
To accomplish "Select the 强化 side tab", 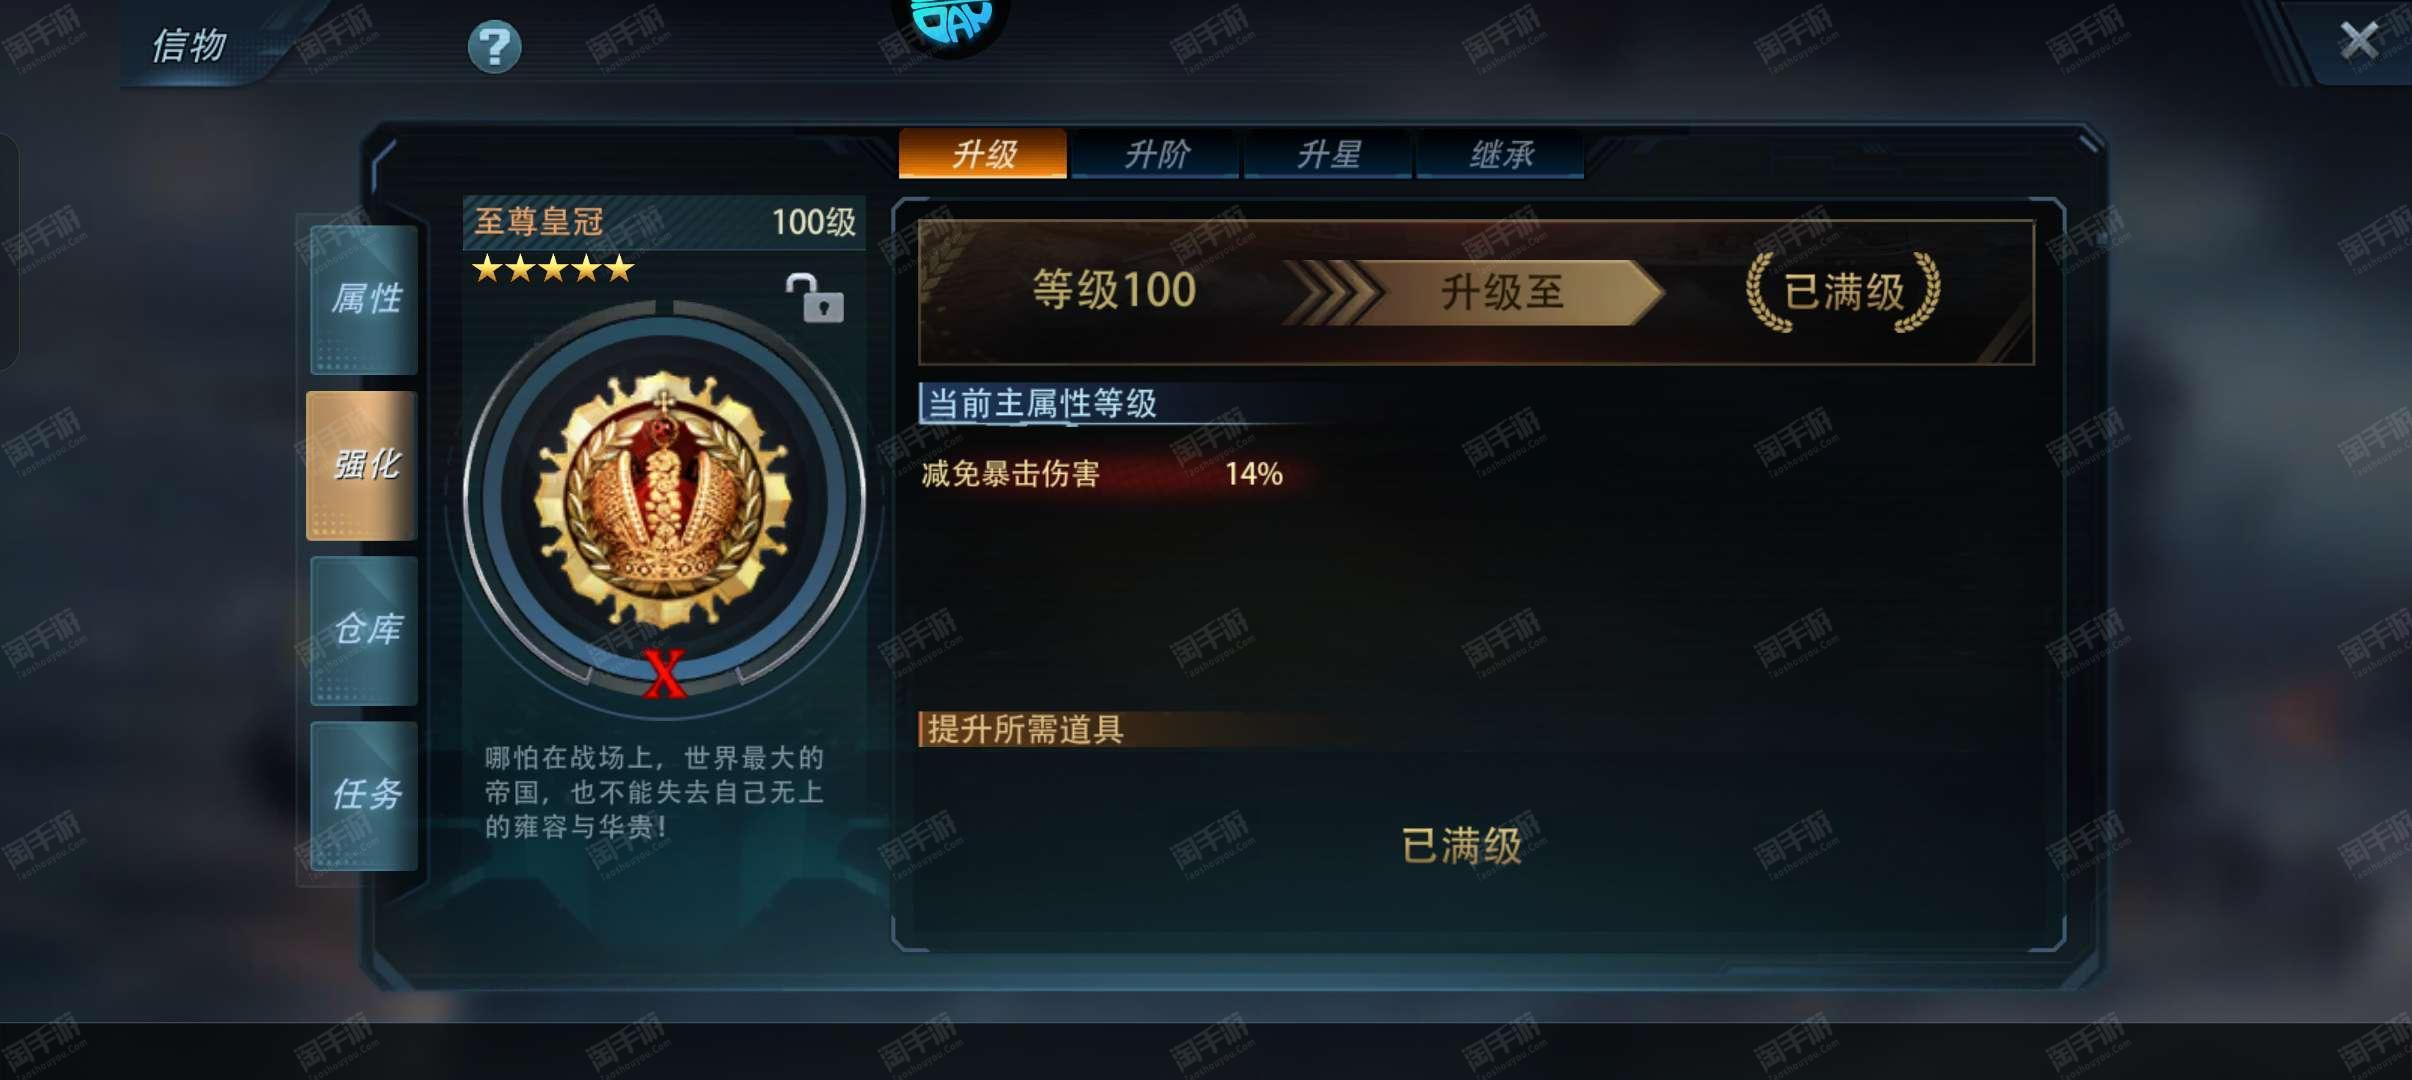I will 363,466.
